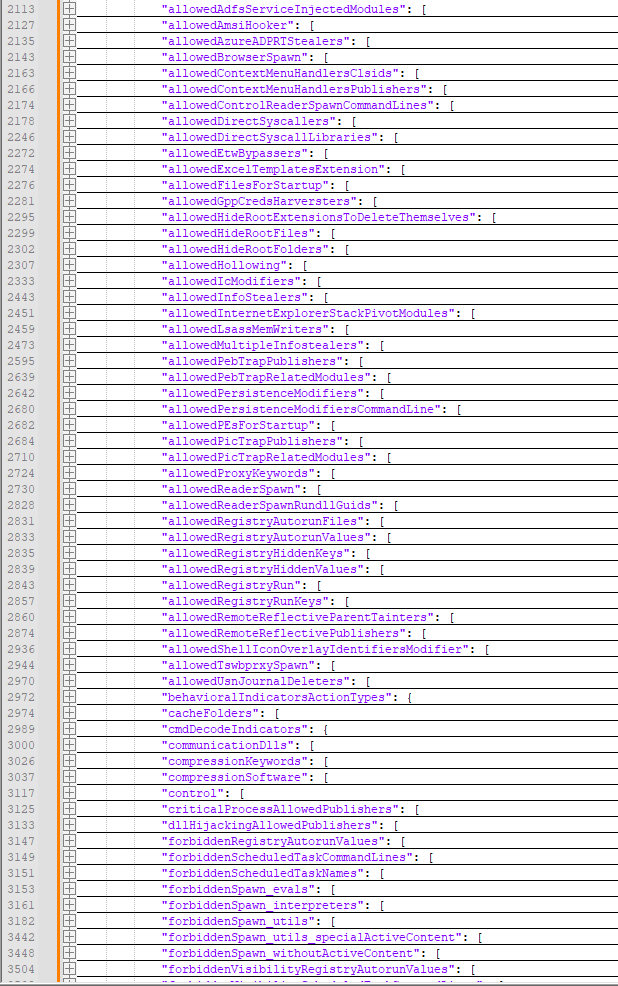Expand the allowedDirectSyscallers plus marker
This screenshot has height=986, width=618.
[69, 121]
